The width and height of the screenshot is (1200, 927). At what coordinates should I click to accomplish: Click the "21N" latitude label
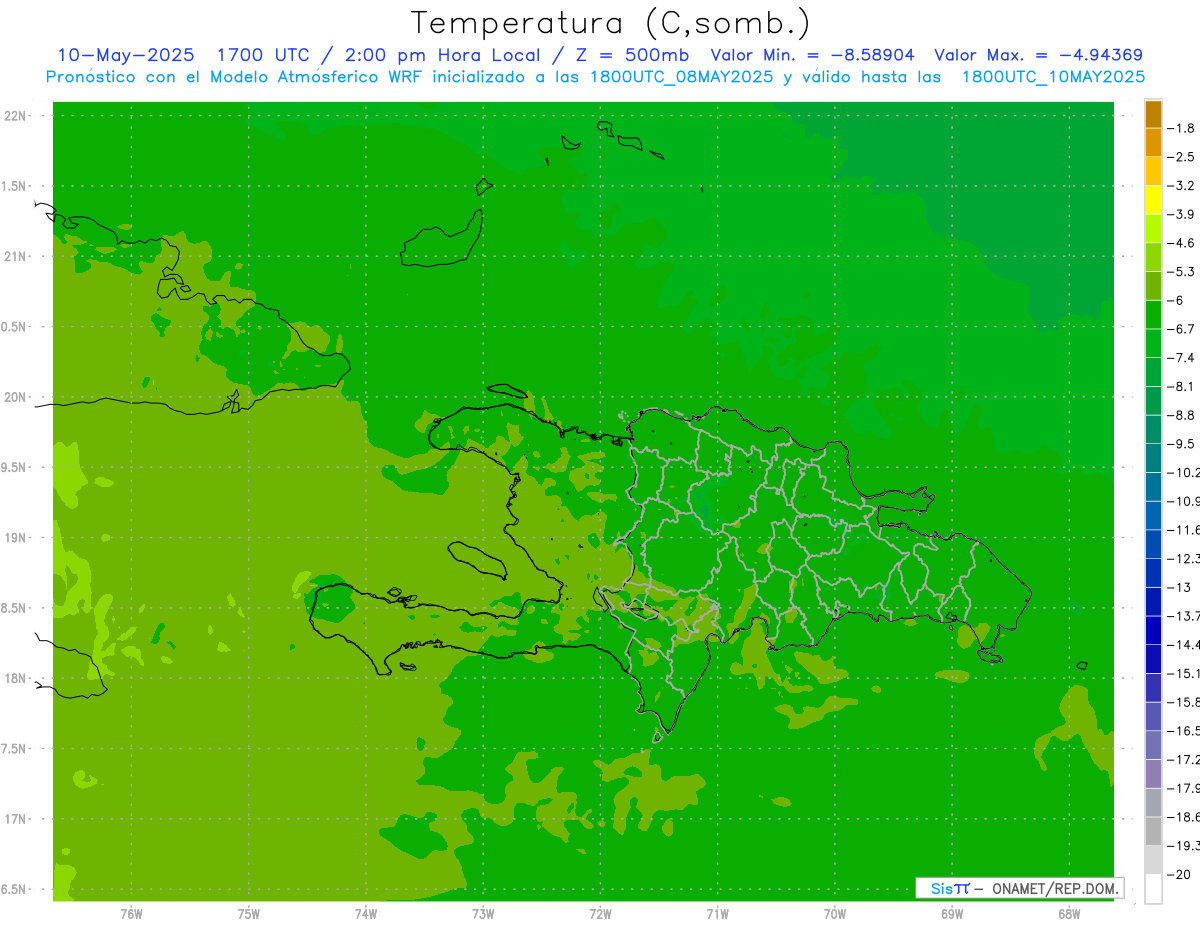pos(15,257)
